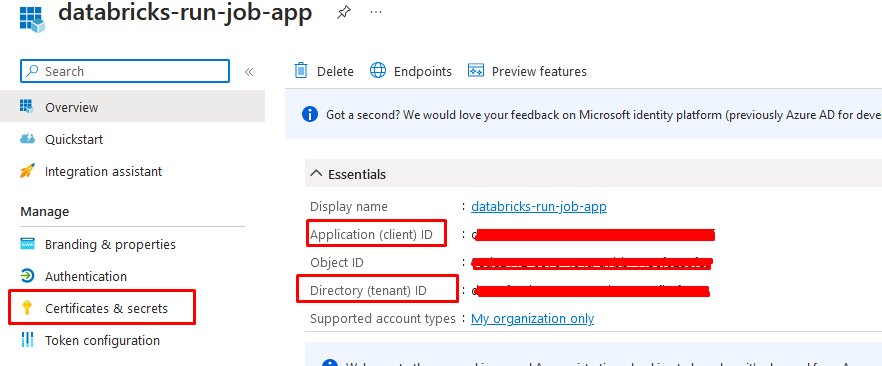Open the databricks-run-job-app display name link
The image size is (882, 366).
[x=539, y=206]
